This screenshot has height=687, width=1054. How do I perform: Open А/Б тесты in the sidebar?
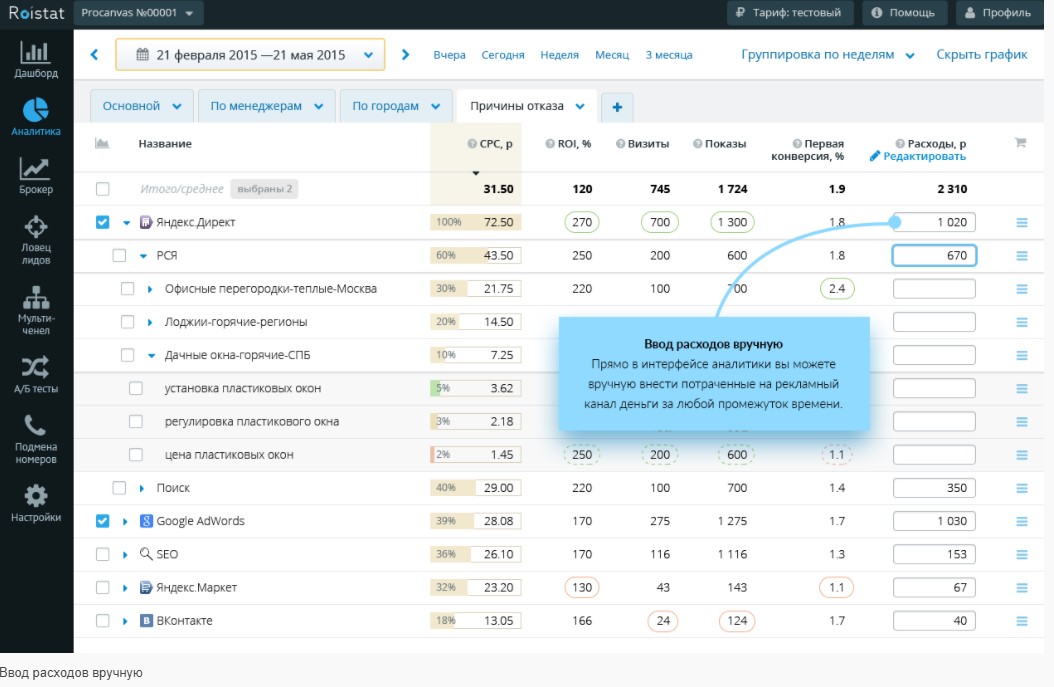pyautogui.click(x=36, y=374)
